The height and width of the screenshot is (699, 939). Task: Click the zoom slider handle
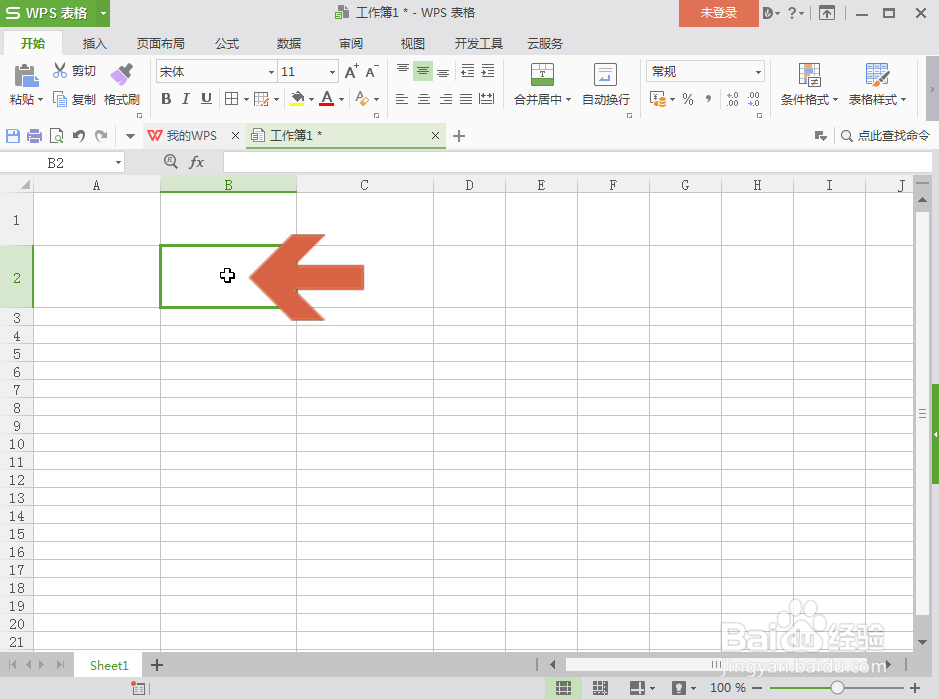click(x=837, y=688)
